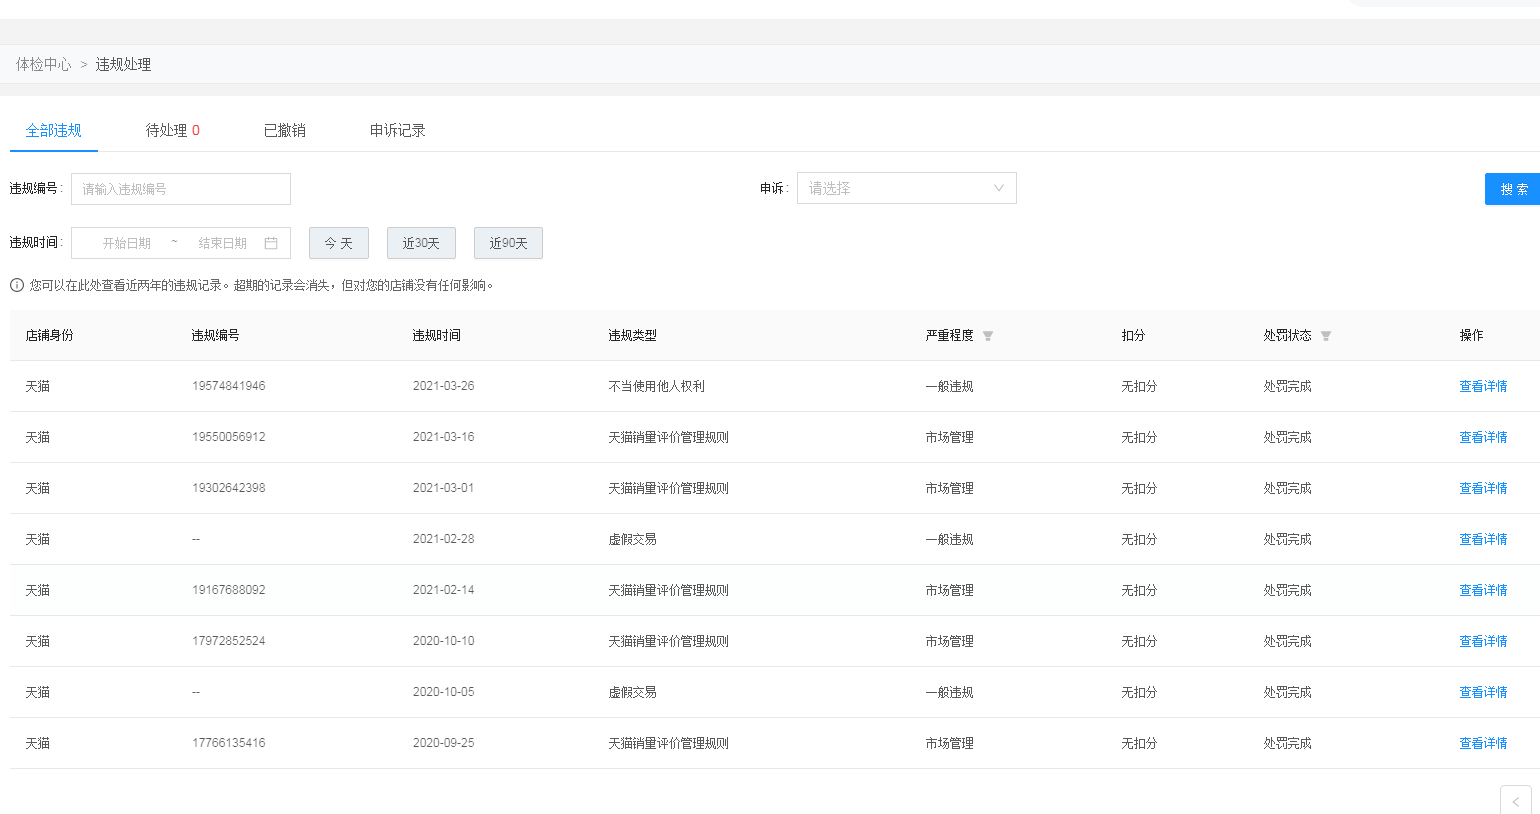View details for violation 19302642398

[1483, 488]
